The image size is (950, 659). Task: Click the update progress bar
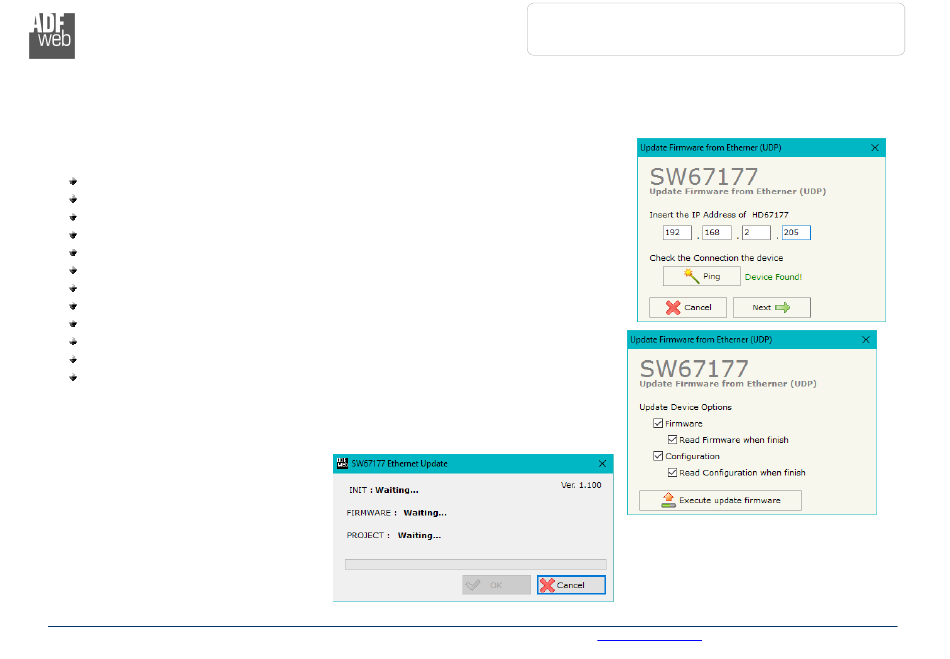476,565
